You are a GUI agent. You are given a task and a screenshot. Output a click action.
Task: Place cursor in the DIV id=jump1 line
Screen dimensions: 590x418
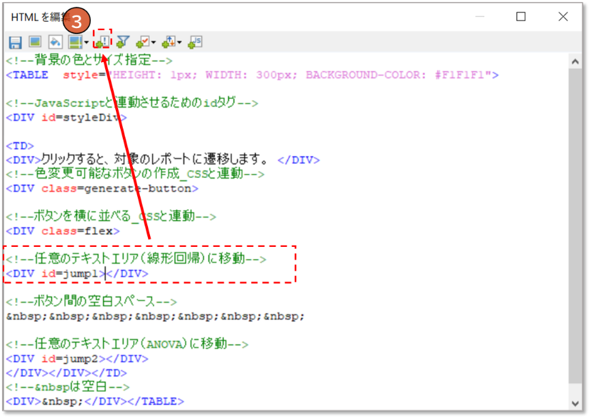pyautogui.click(x=77, y=274)
